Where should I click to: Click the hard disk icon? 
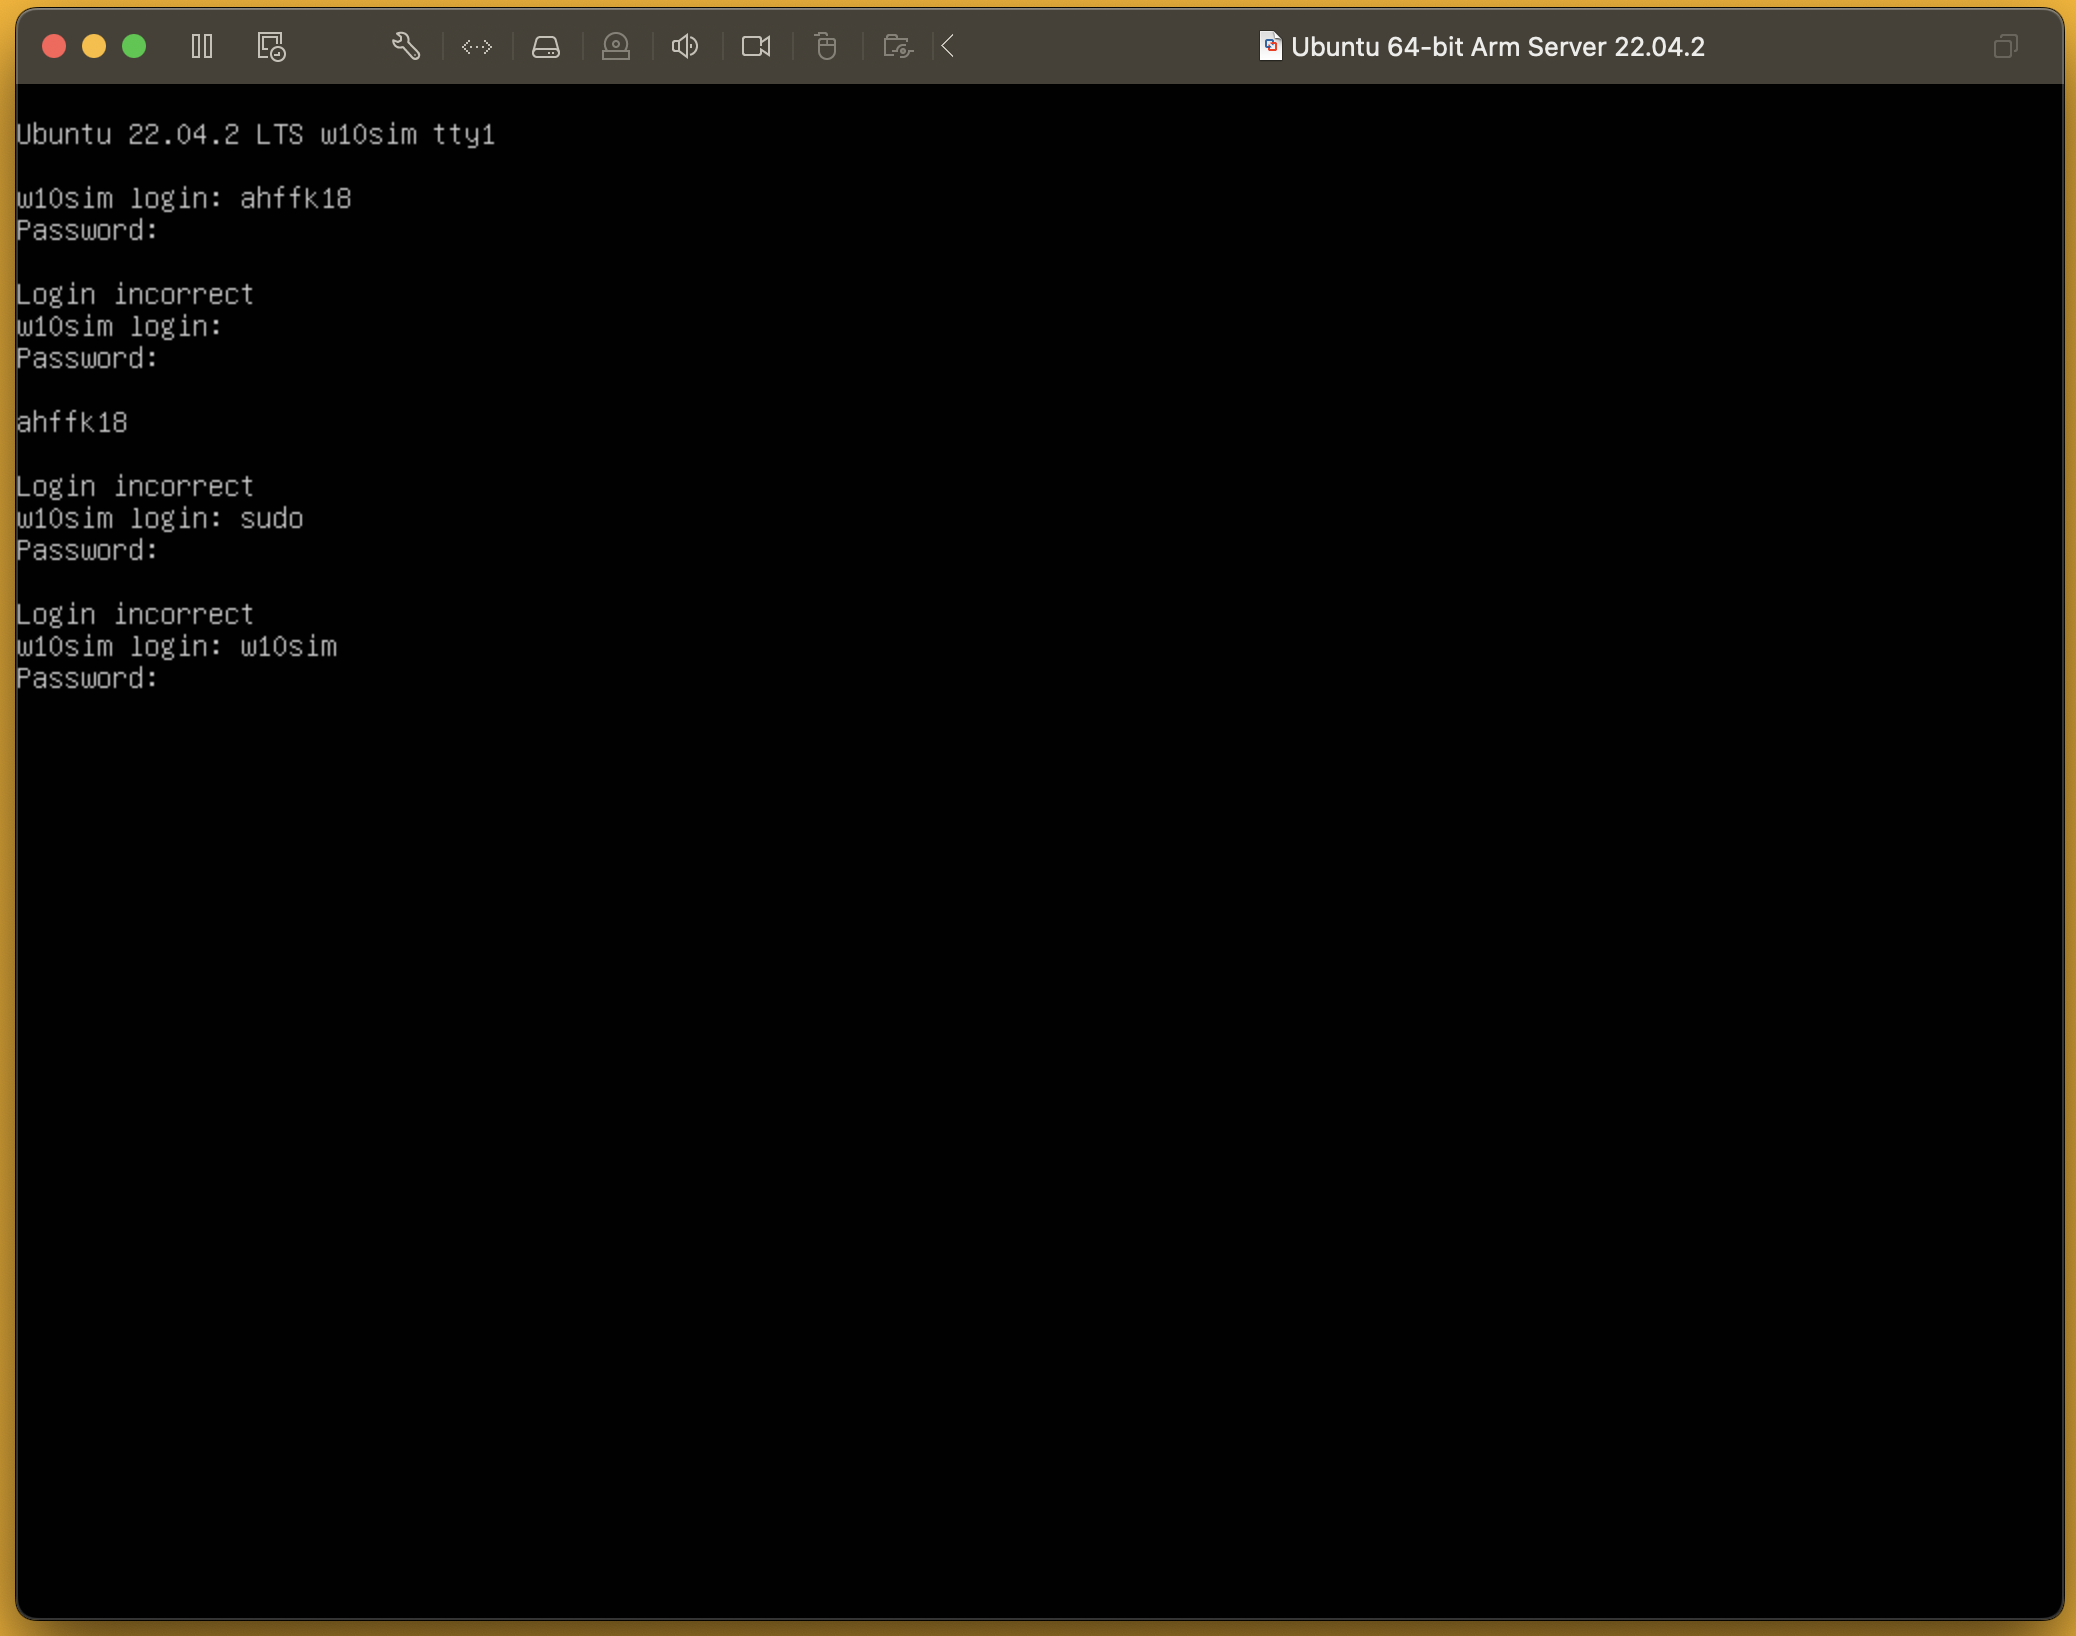pyautogui.click(x=546, y=46)
